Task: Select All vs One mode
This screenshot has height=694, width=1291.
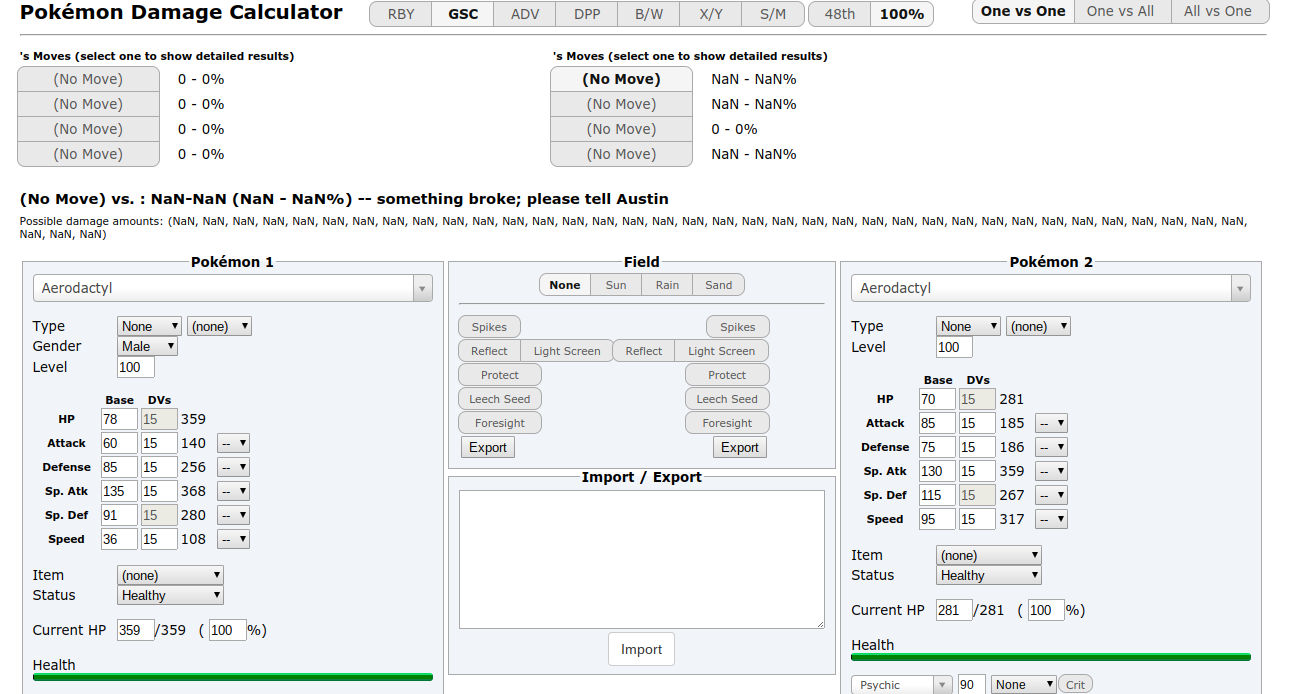Action: click(x=1217, y=11)
